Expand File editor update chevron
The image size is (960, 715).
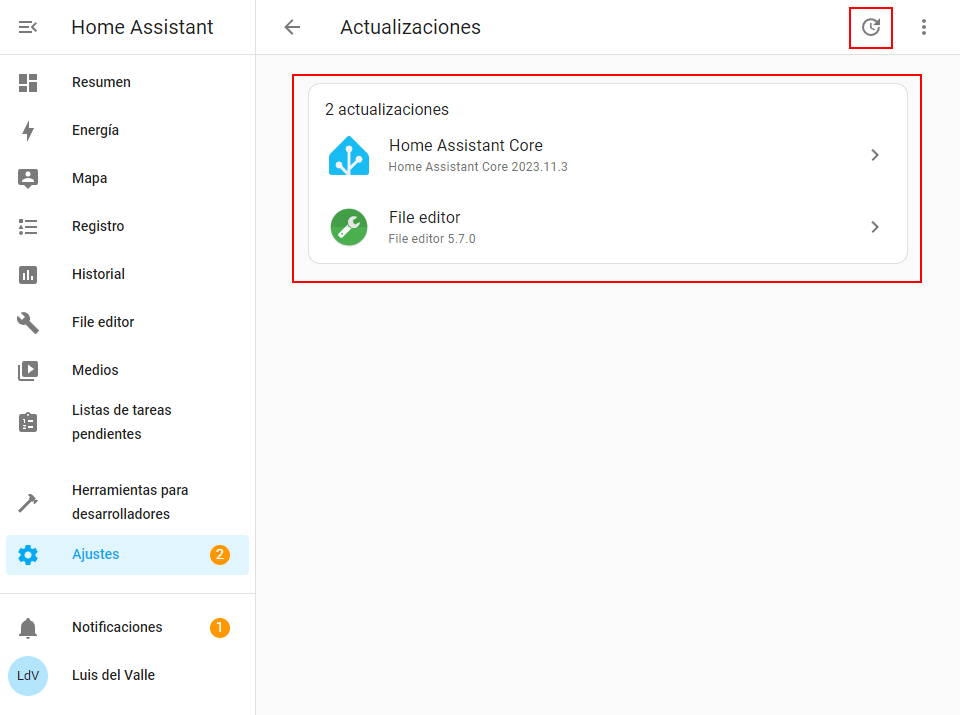[875, 227]
